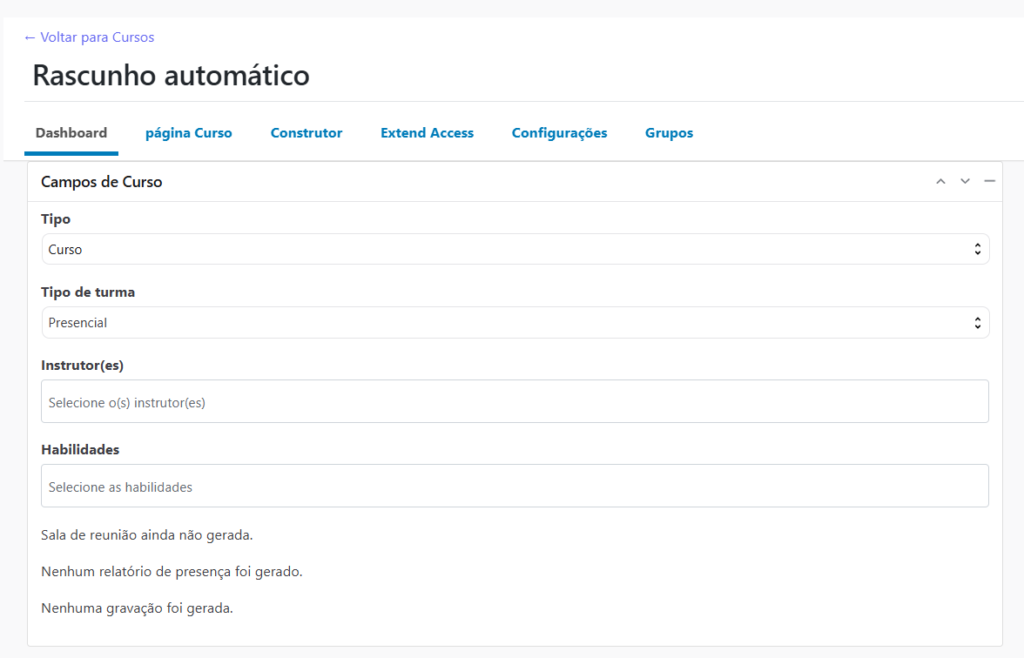Switch to the Extend Access tab
Screen dimensions: 1024x658
tap(427, 133)
